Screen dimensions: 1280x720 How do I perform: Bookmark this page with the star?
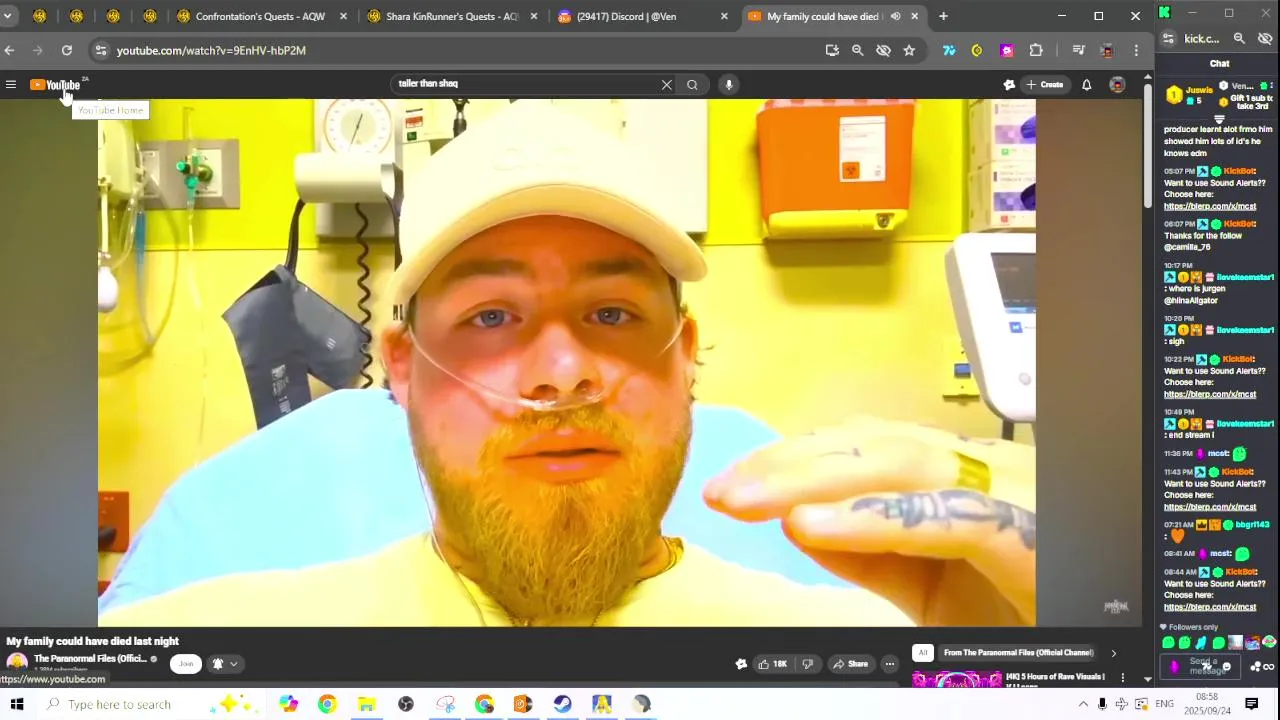(x=909, y=50)
